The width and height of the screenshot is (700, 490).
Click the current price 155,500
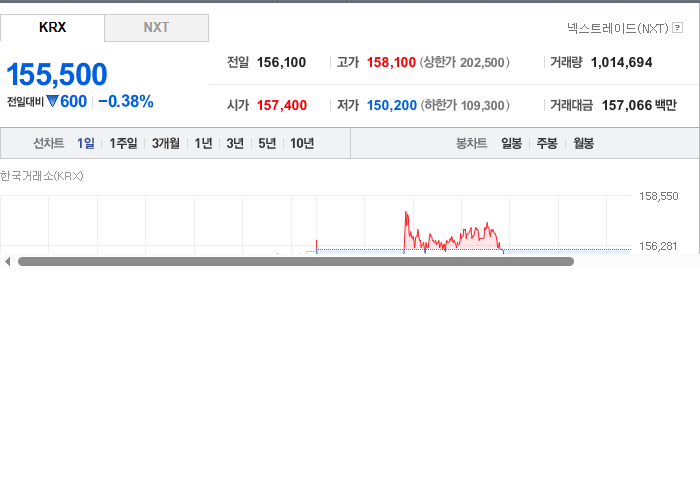57,74
